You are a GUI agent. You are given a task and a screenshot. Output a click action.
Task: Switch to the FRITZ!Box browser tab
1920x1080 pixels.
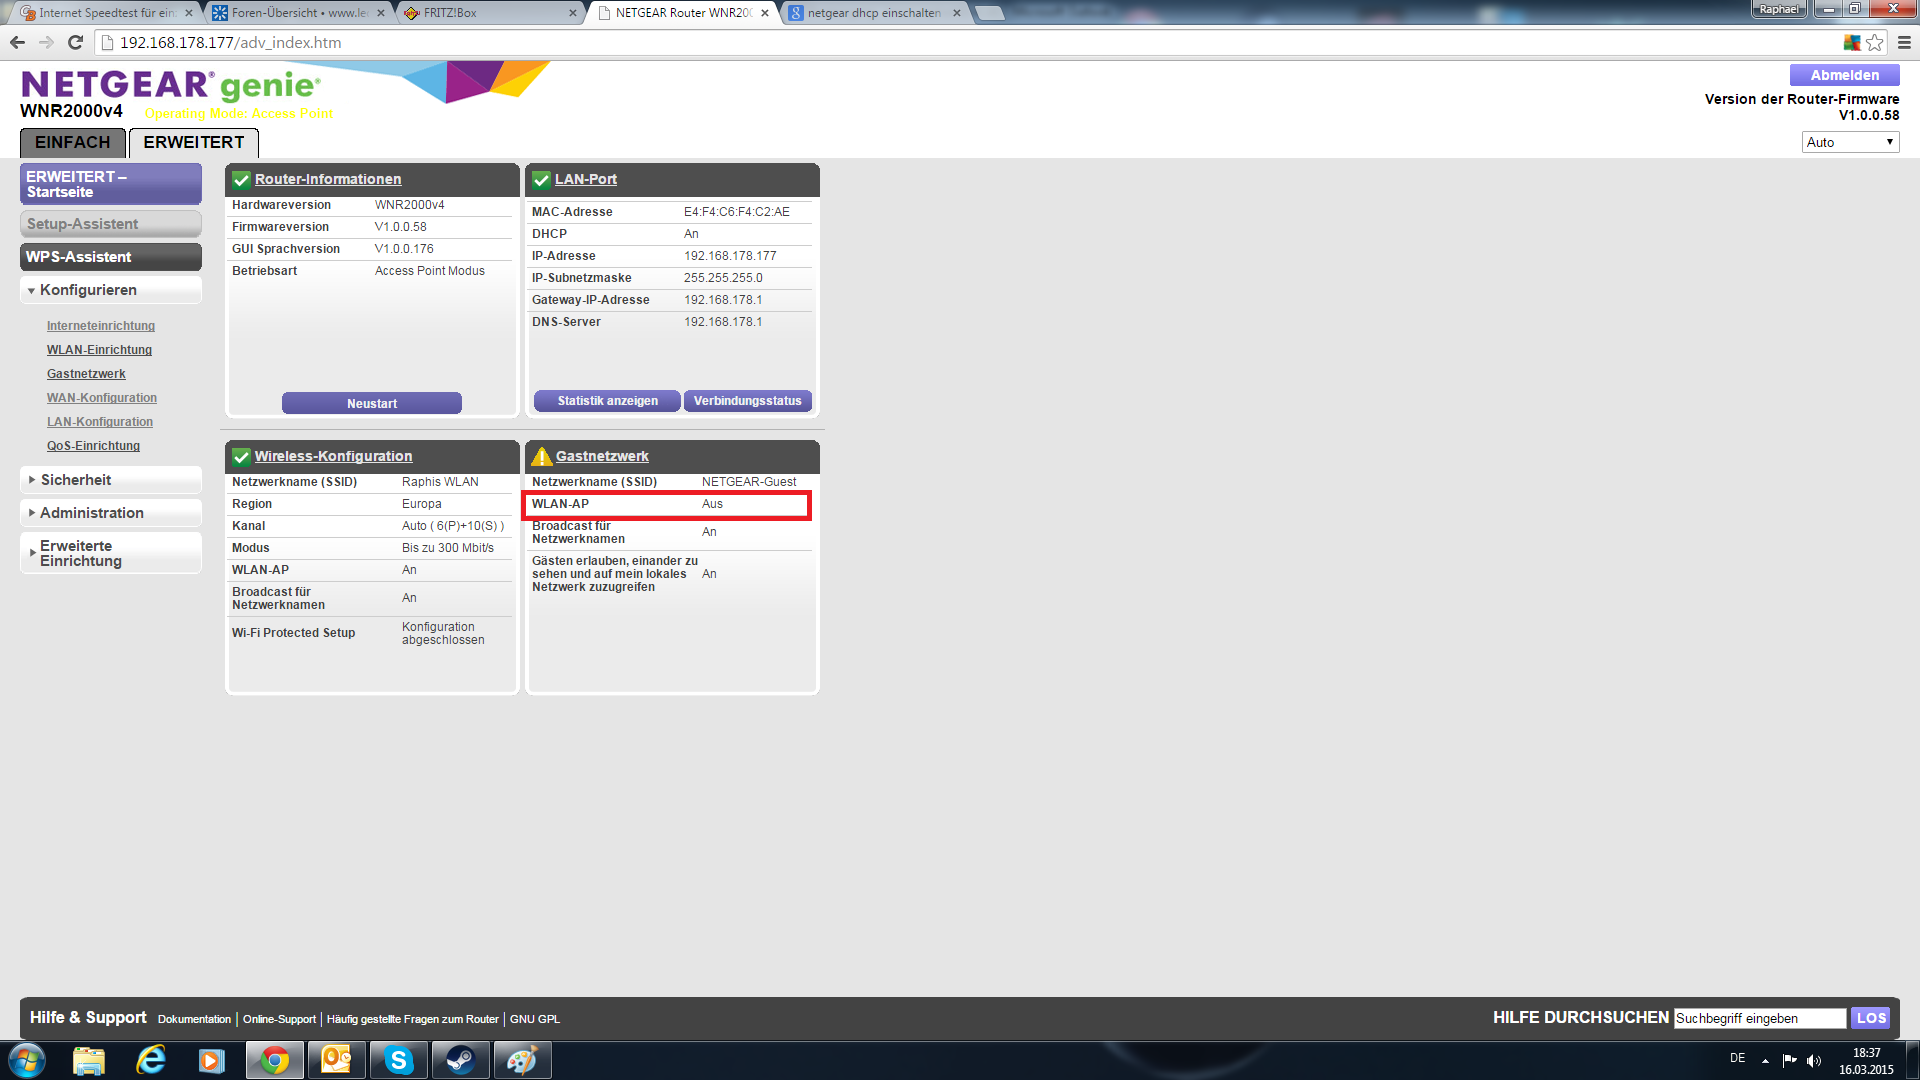tap(450, 13)
